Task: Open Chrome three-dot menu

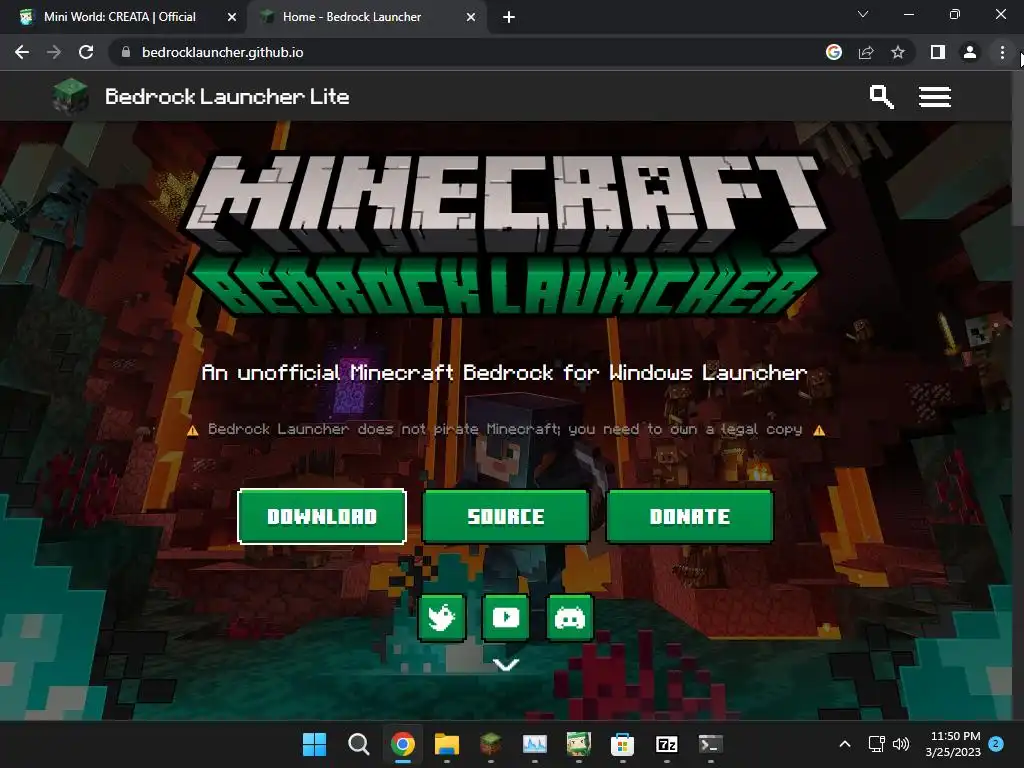Action: [1002, 52]
